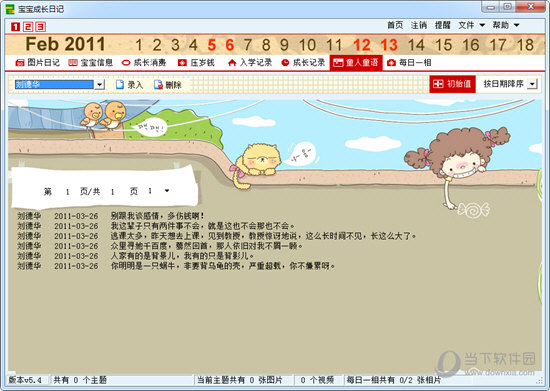Click the Feb 2011 month label
550x391 pixels.
tap(65, 44)
